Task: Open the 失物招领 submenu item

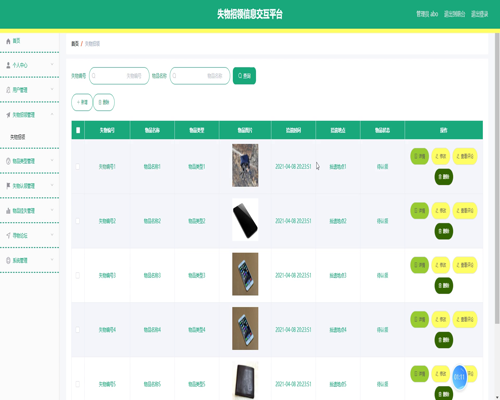Action: (18, 137)
